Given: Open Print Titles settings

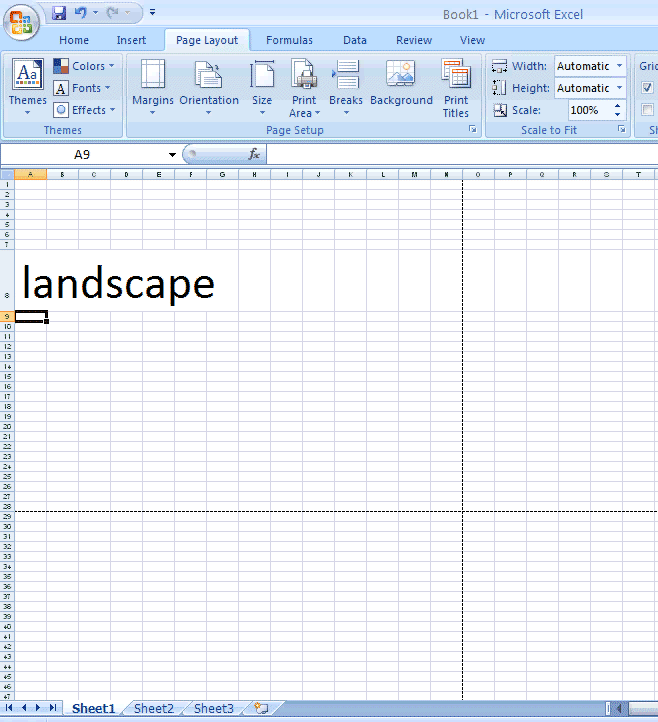Looking at the screenshot, I should 456,87.
